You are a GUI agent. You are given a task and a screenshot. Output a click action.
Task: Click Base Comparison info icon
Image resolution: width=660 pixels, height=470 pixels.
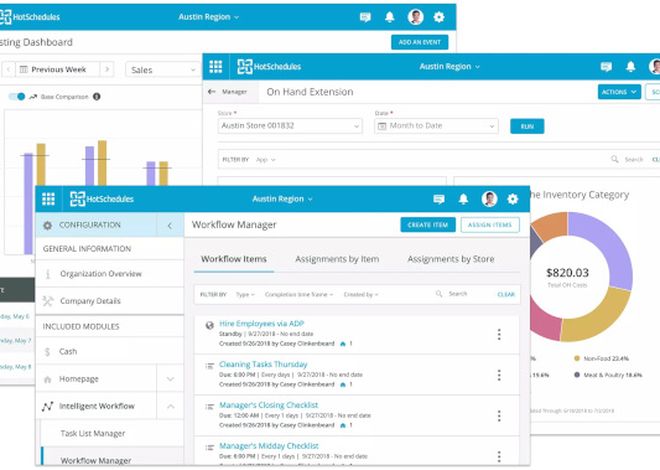[x=96, y=97]
